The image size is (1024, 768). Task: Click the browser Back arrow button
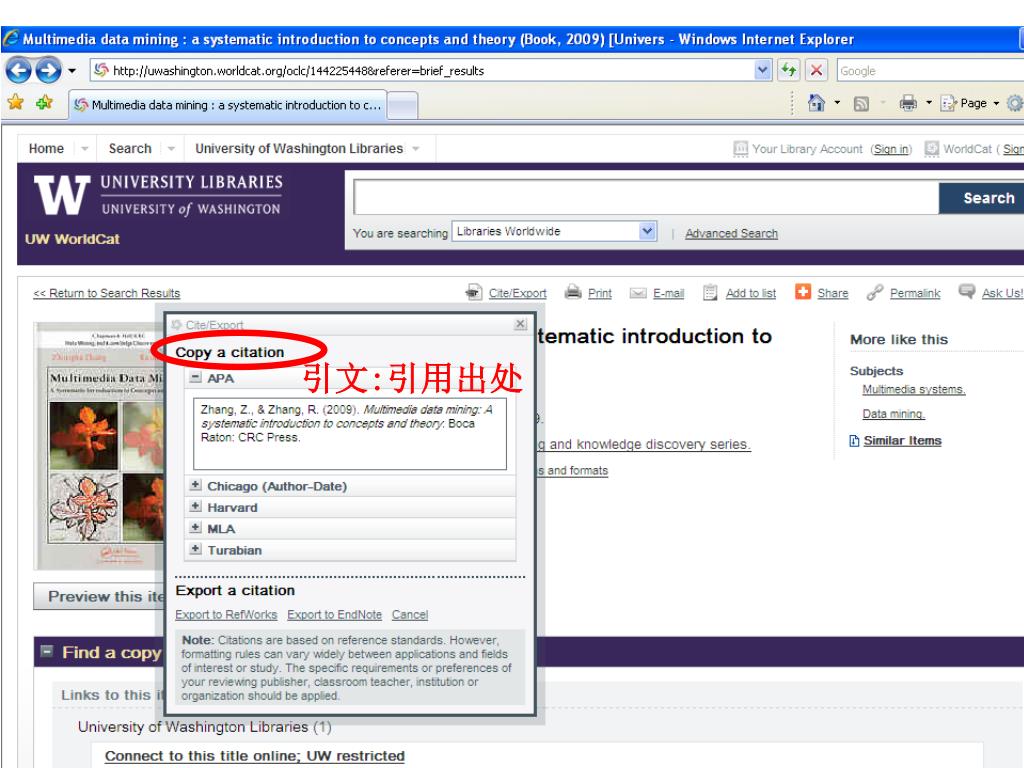pos(18,70)
